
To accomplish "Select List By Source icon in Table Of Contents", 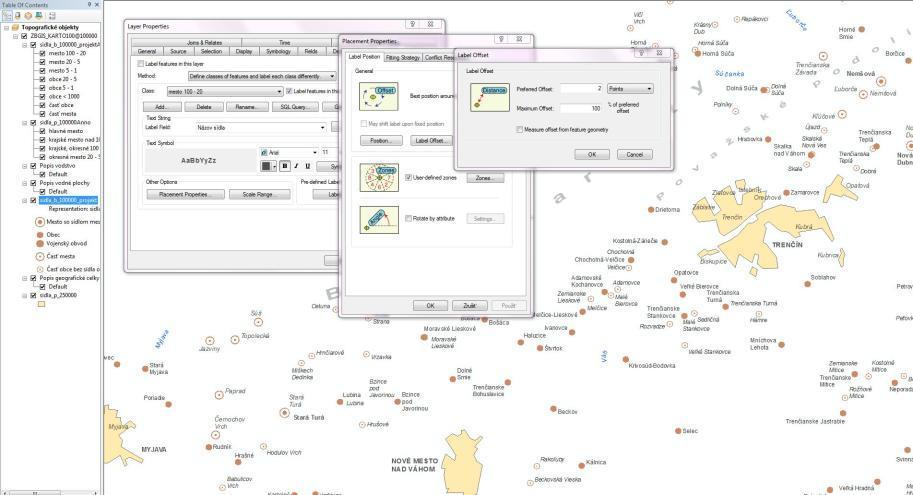I will pos(19,16).
